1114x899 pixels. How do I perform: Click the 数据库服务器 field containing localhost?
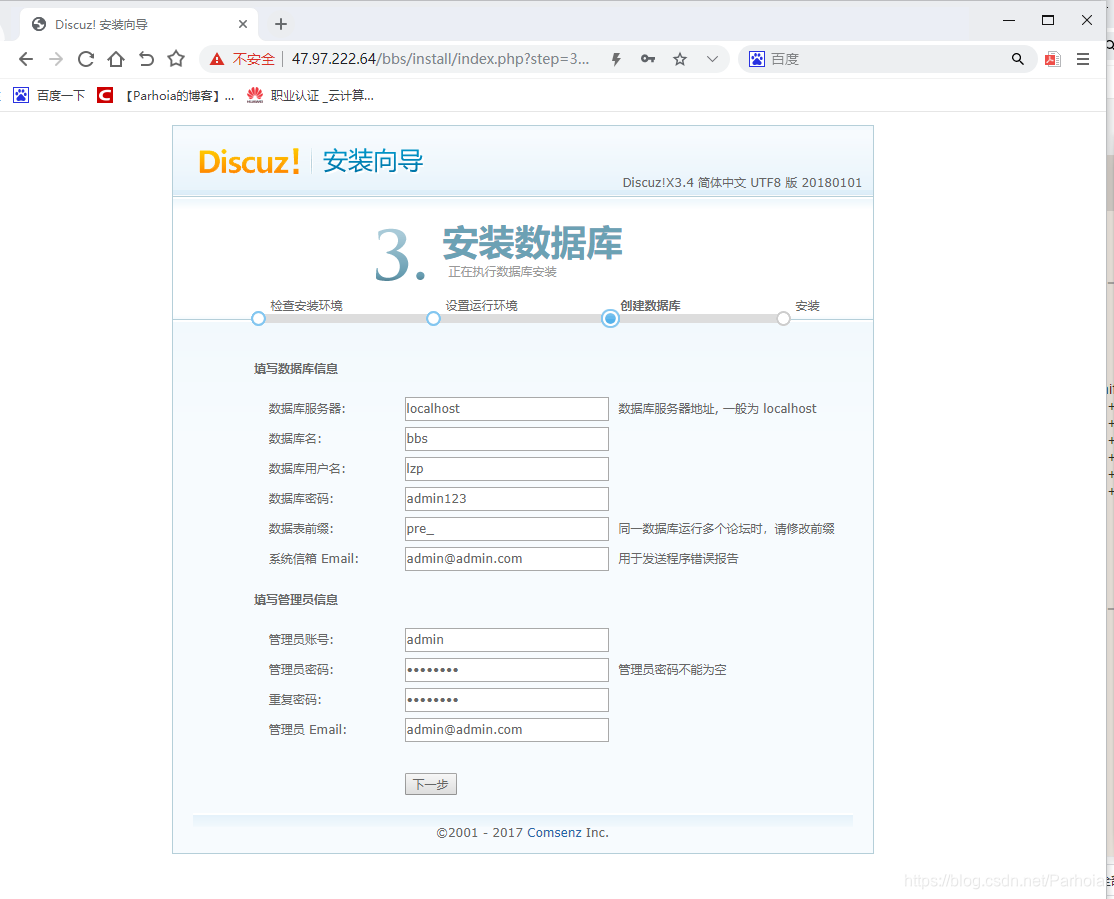(507, 409)
